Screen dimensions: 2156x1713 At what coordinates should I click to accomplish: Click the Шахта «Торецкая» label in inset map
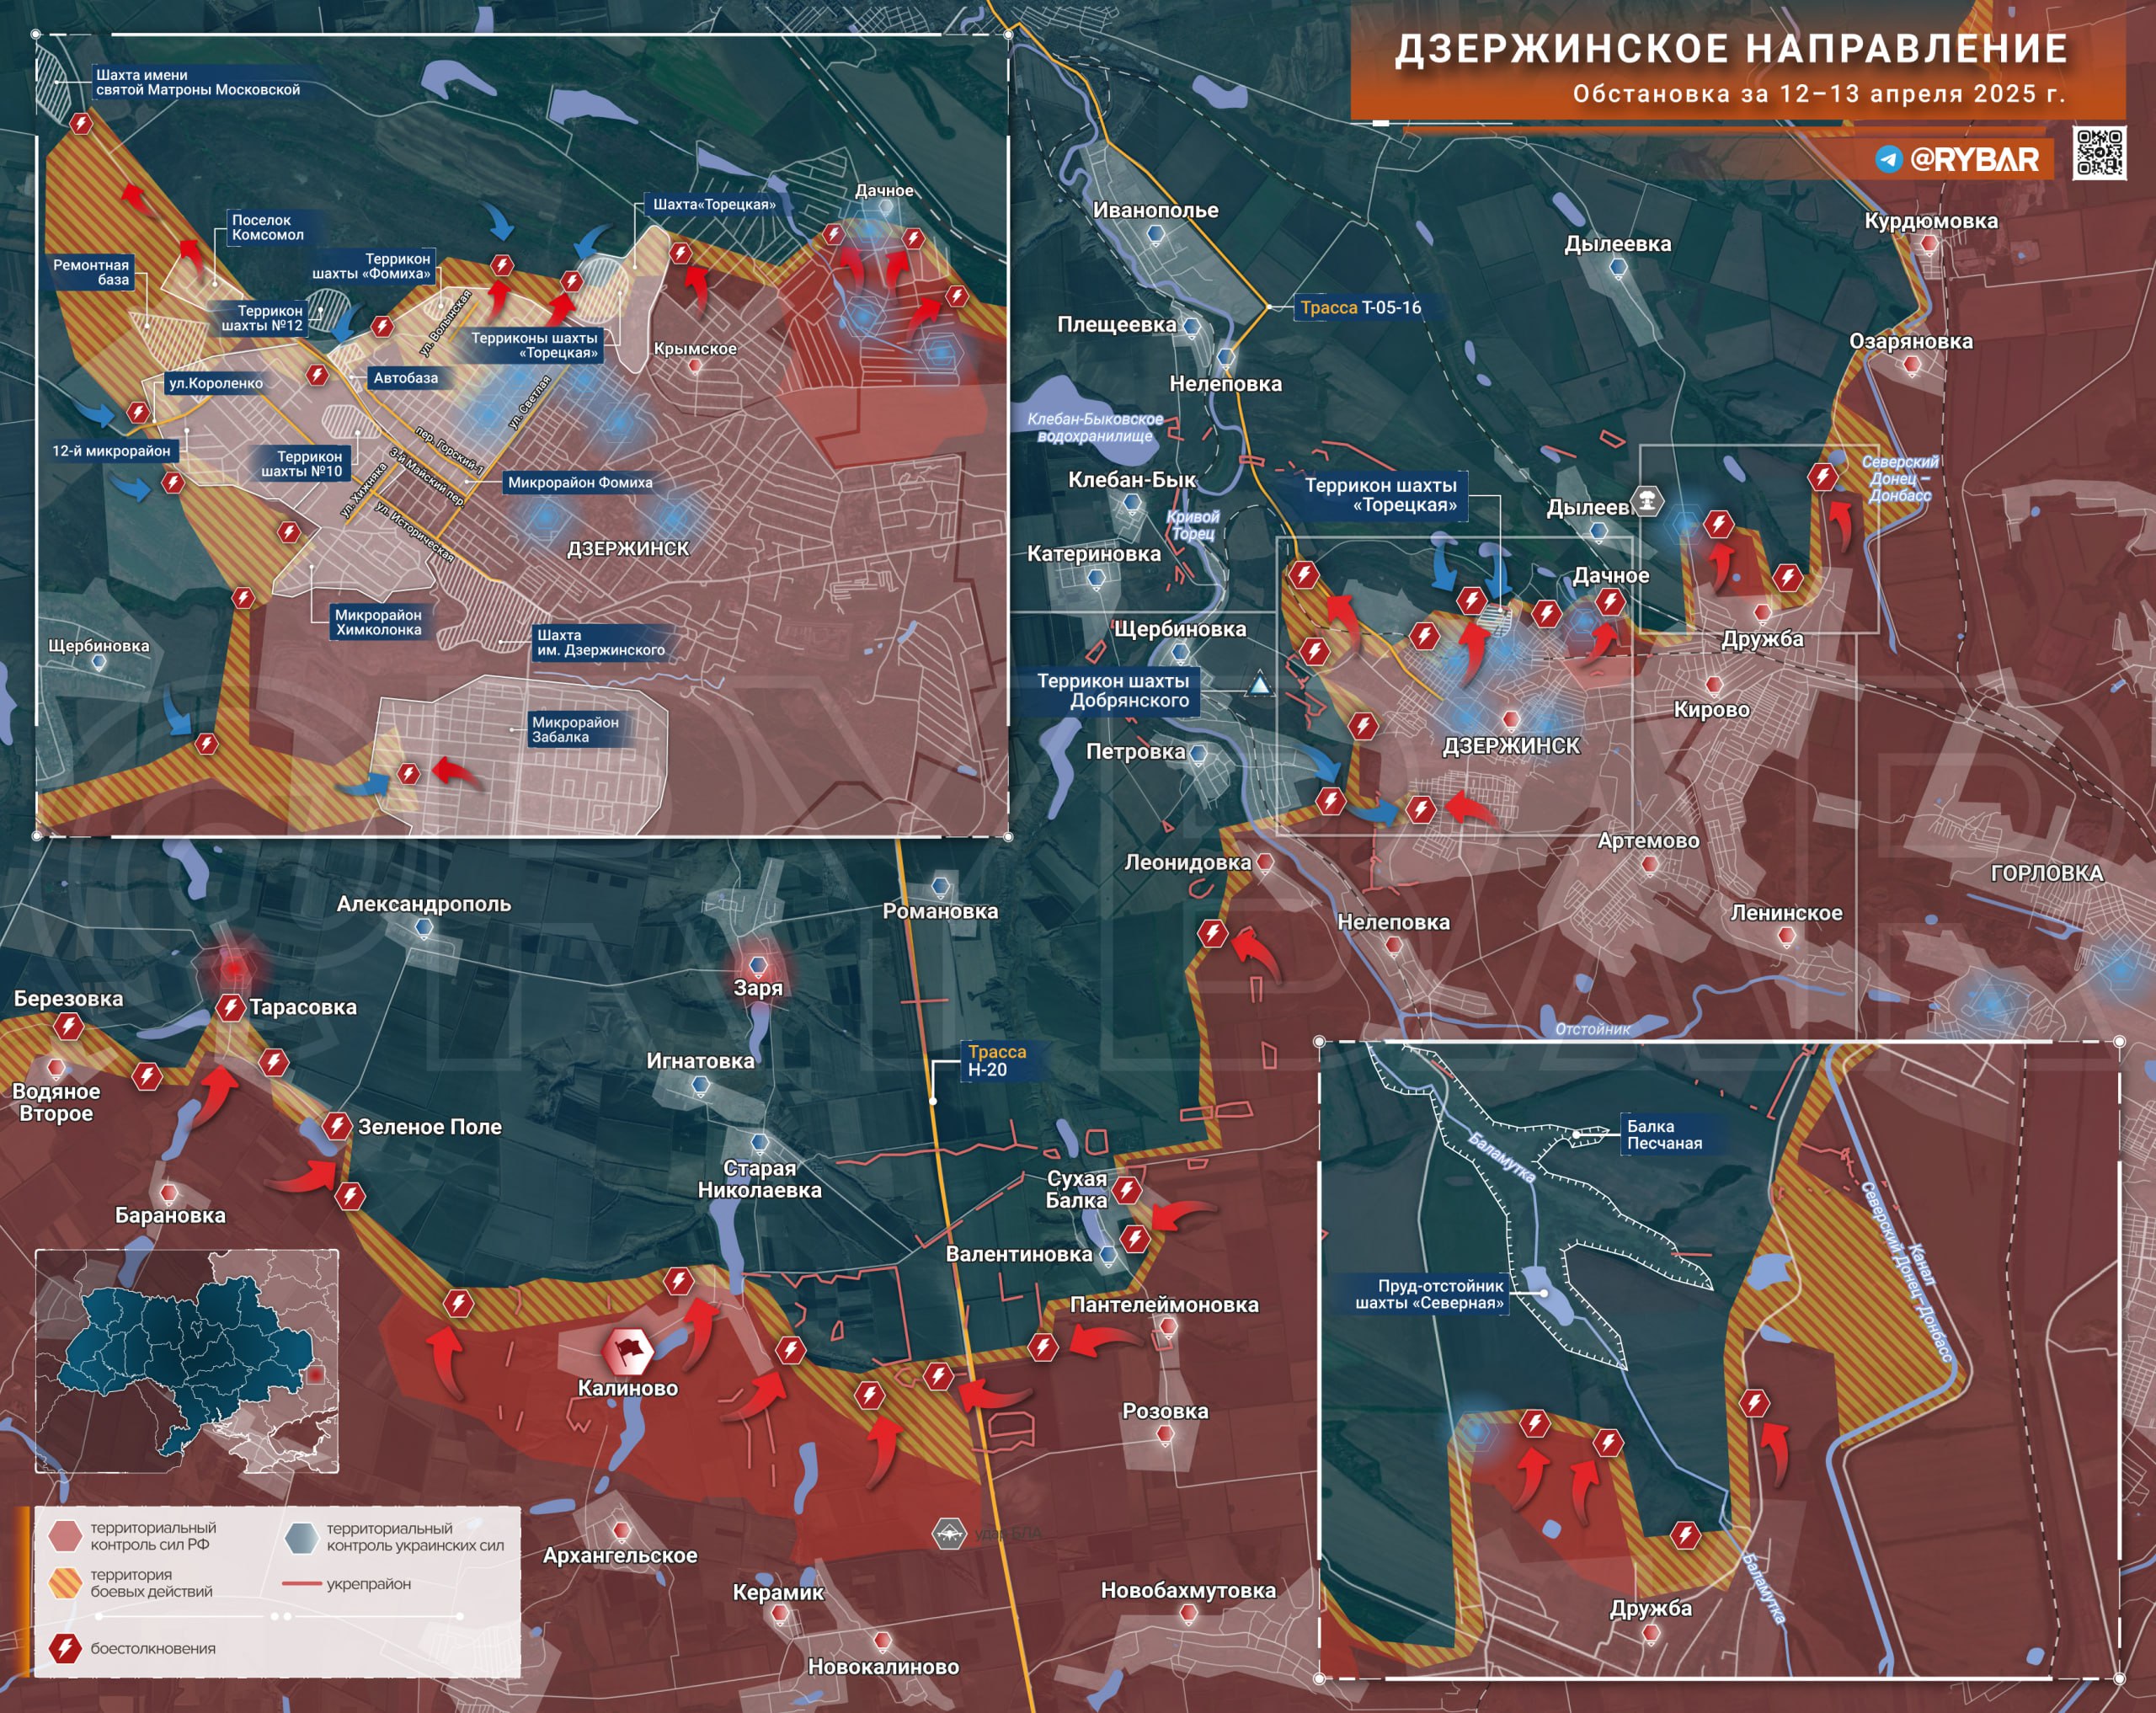(713, 204)
